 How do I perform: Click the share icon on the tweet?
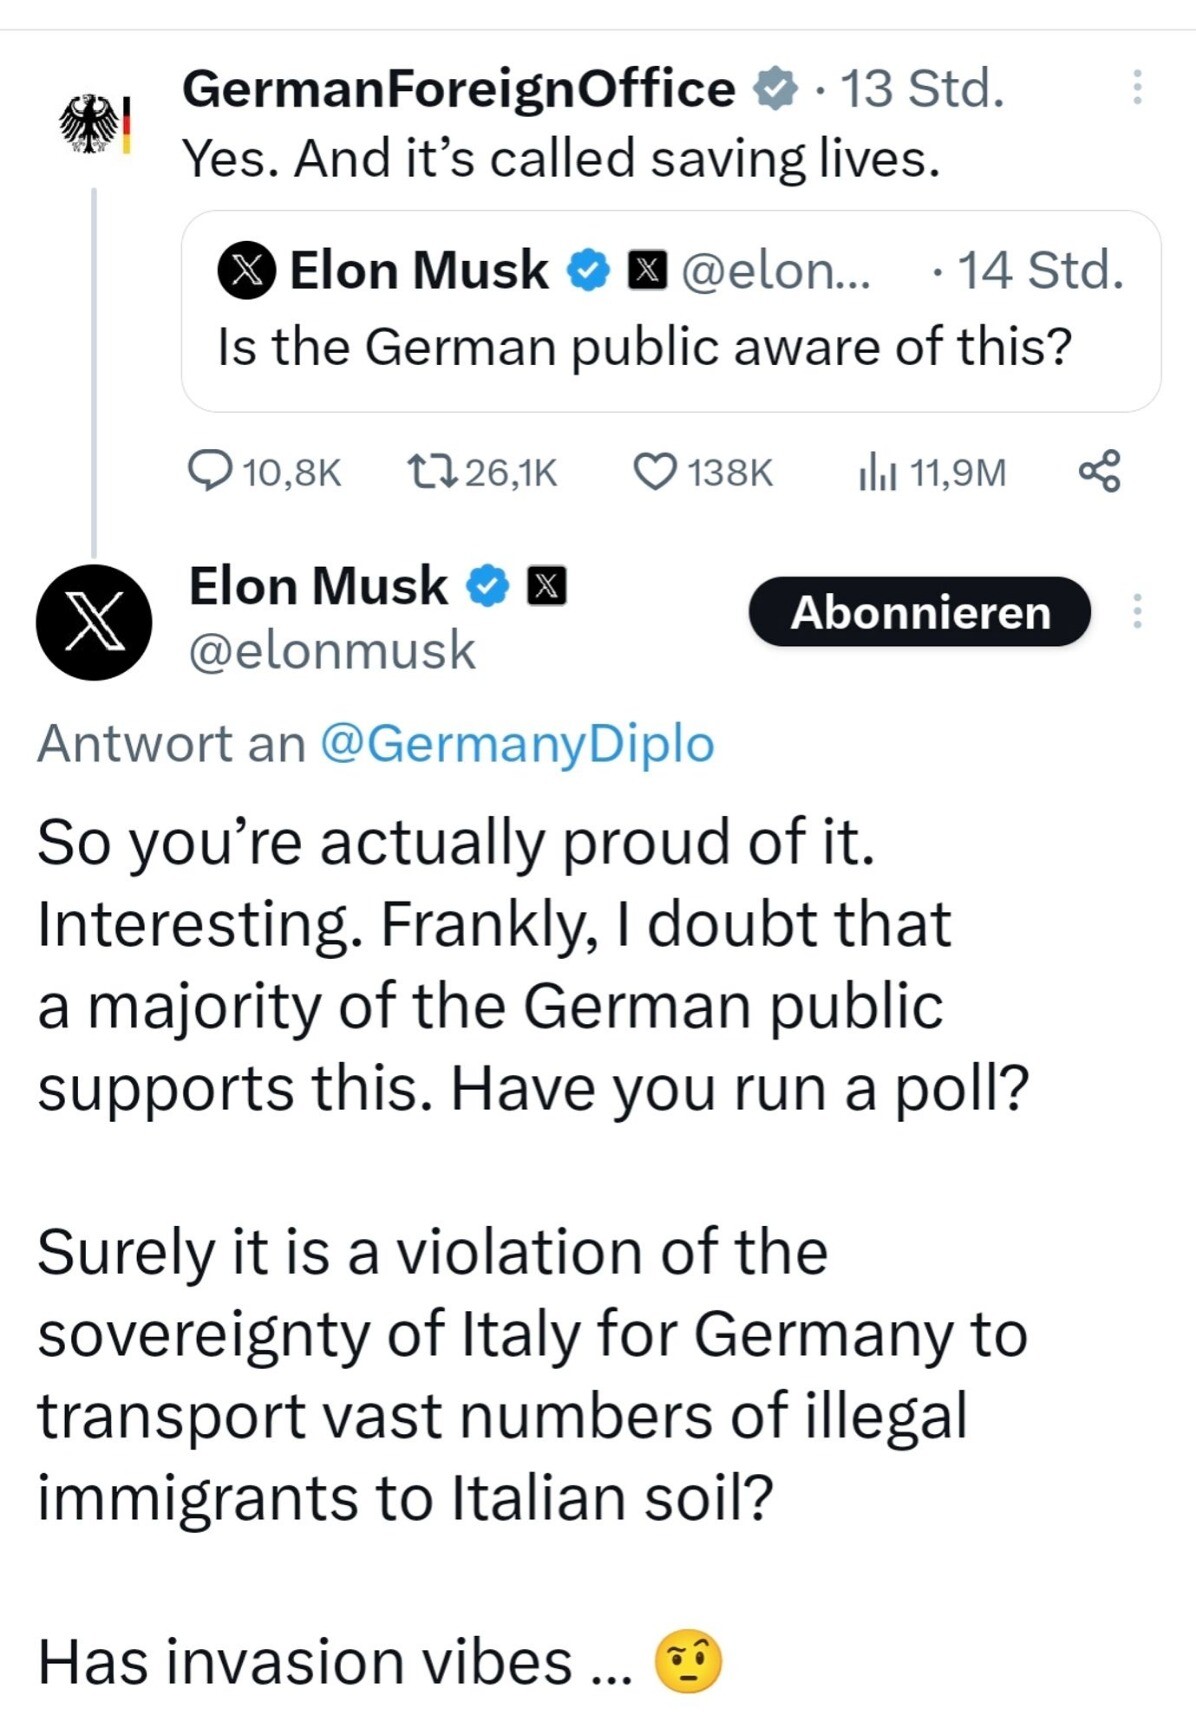coord(1099,471)
